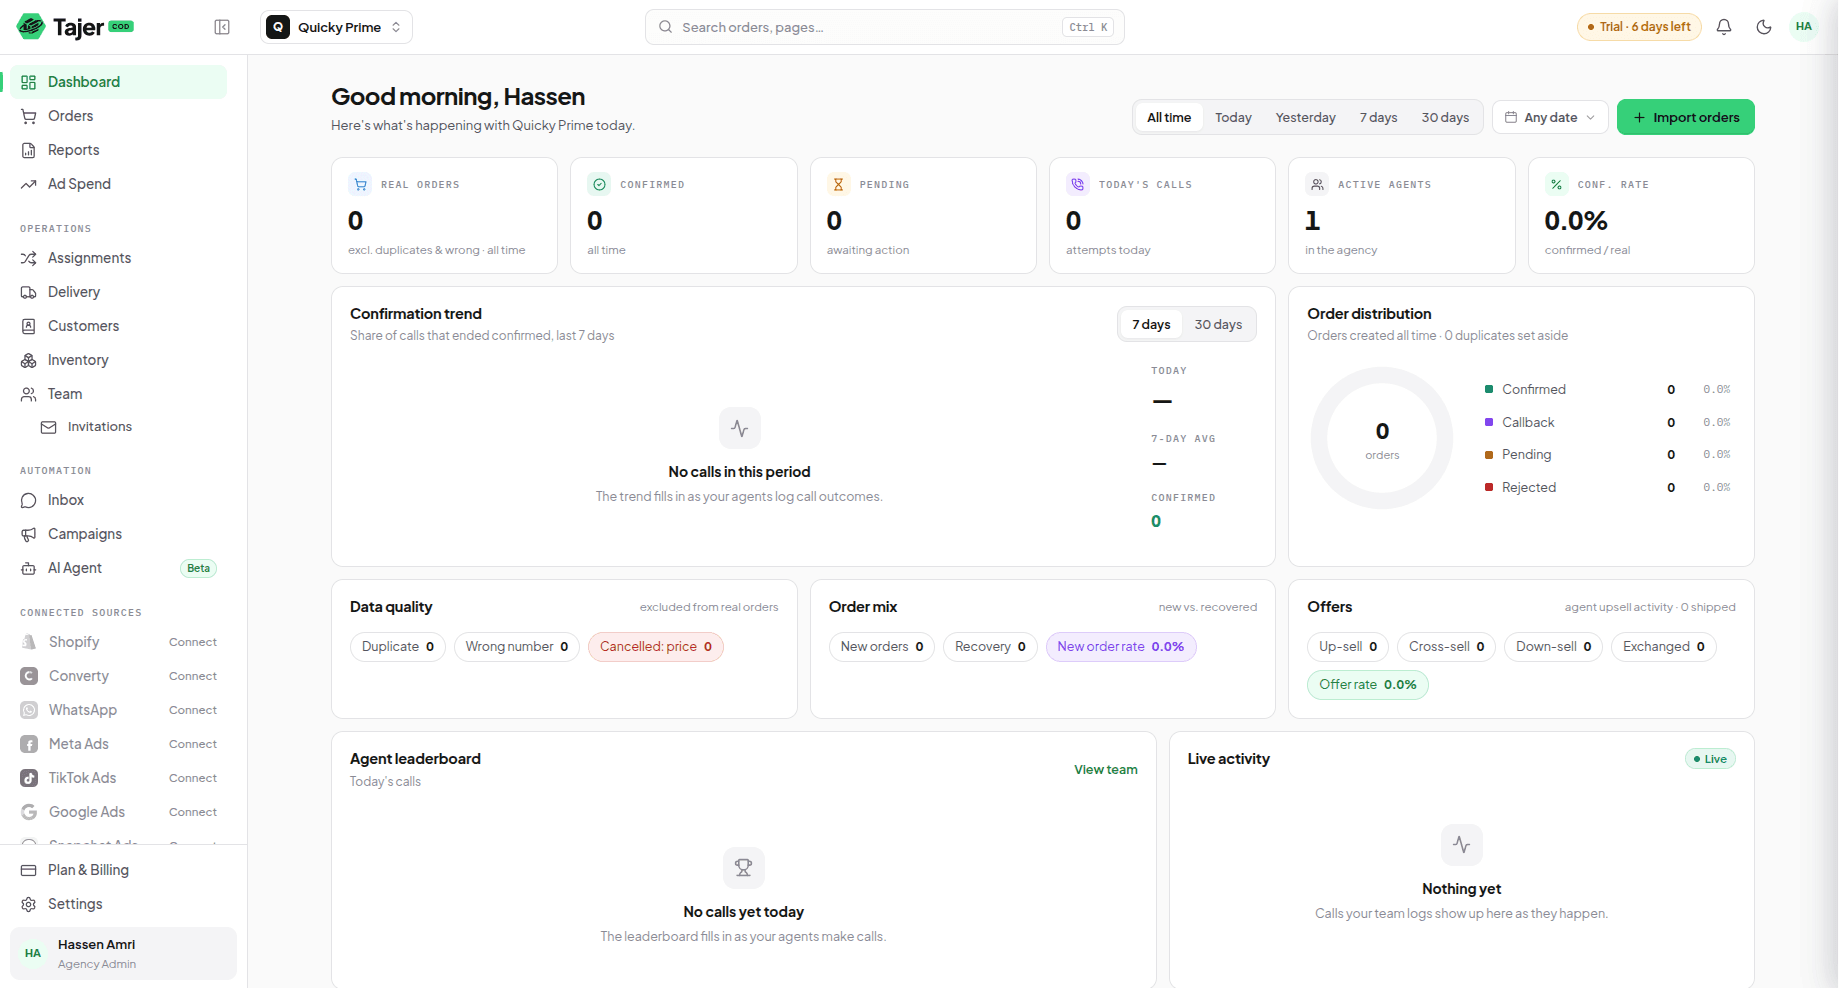
Task: Select the top 30 days range tab
Action: point(1445,117)
